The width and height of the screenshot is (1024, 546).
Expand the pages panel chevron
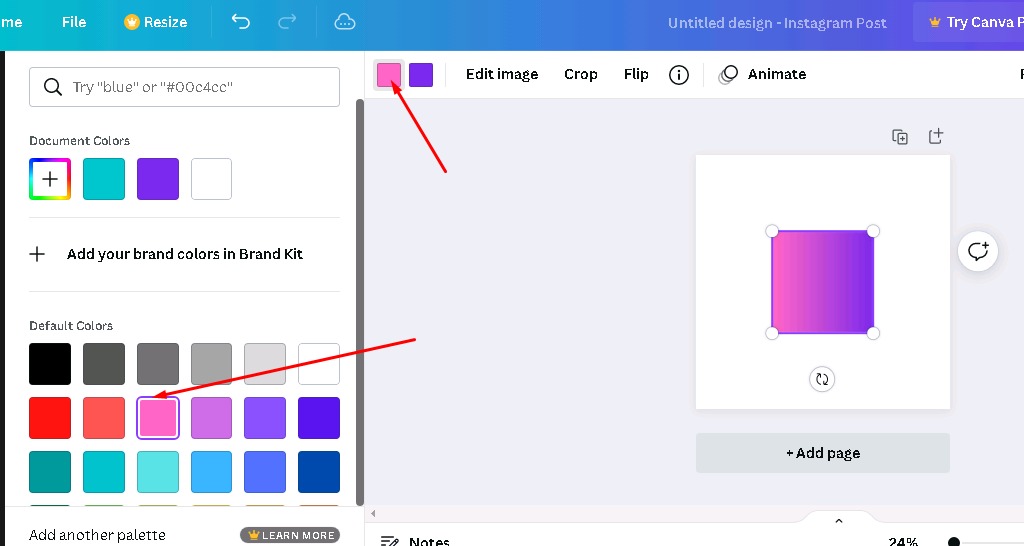(839, 521)
